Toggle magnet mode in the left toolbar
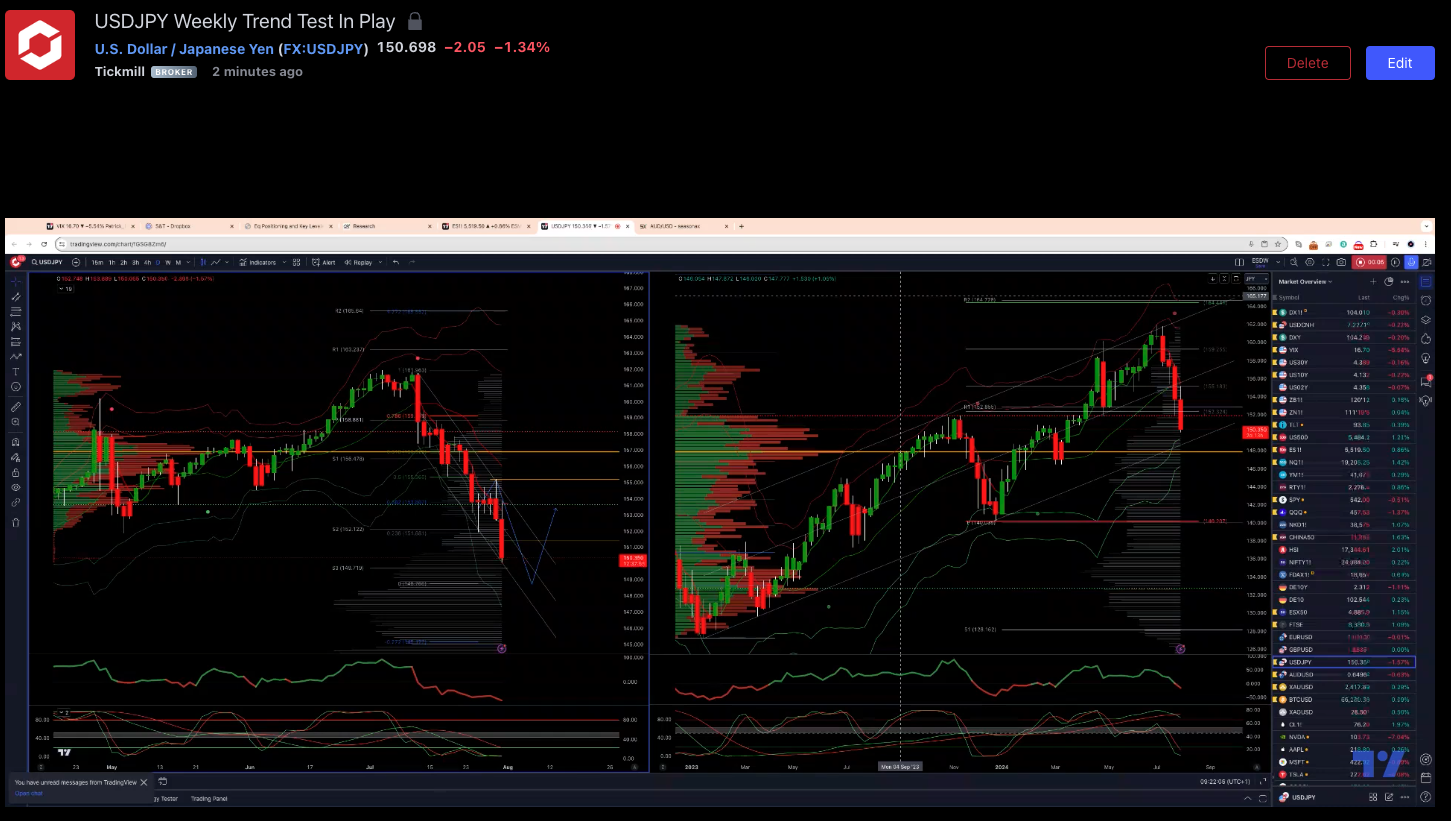Image resolution: width=1451 pixels, height=821 pixels. pyautogui.click(x=16, y=442)
